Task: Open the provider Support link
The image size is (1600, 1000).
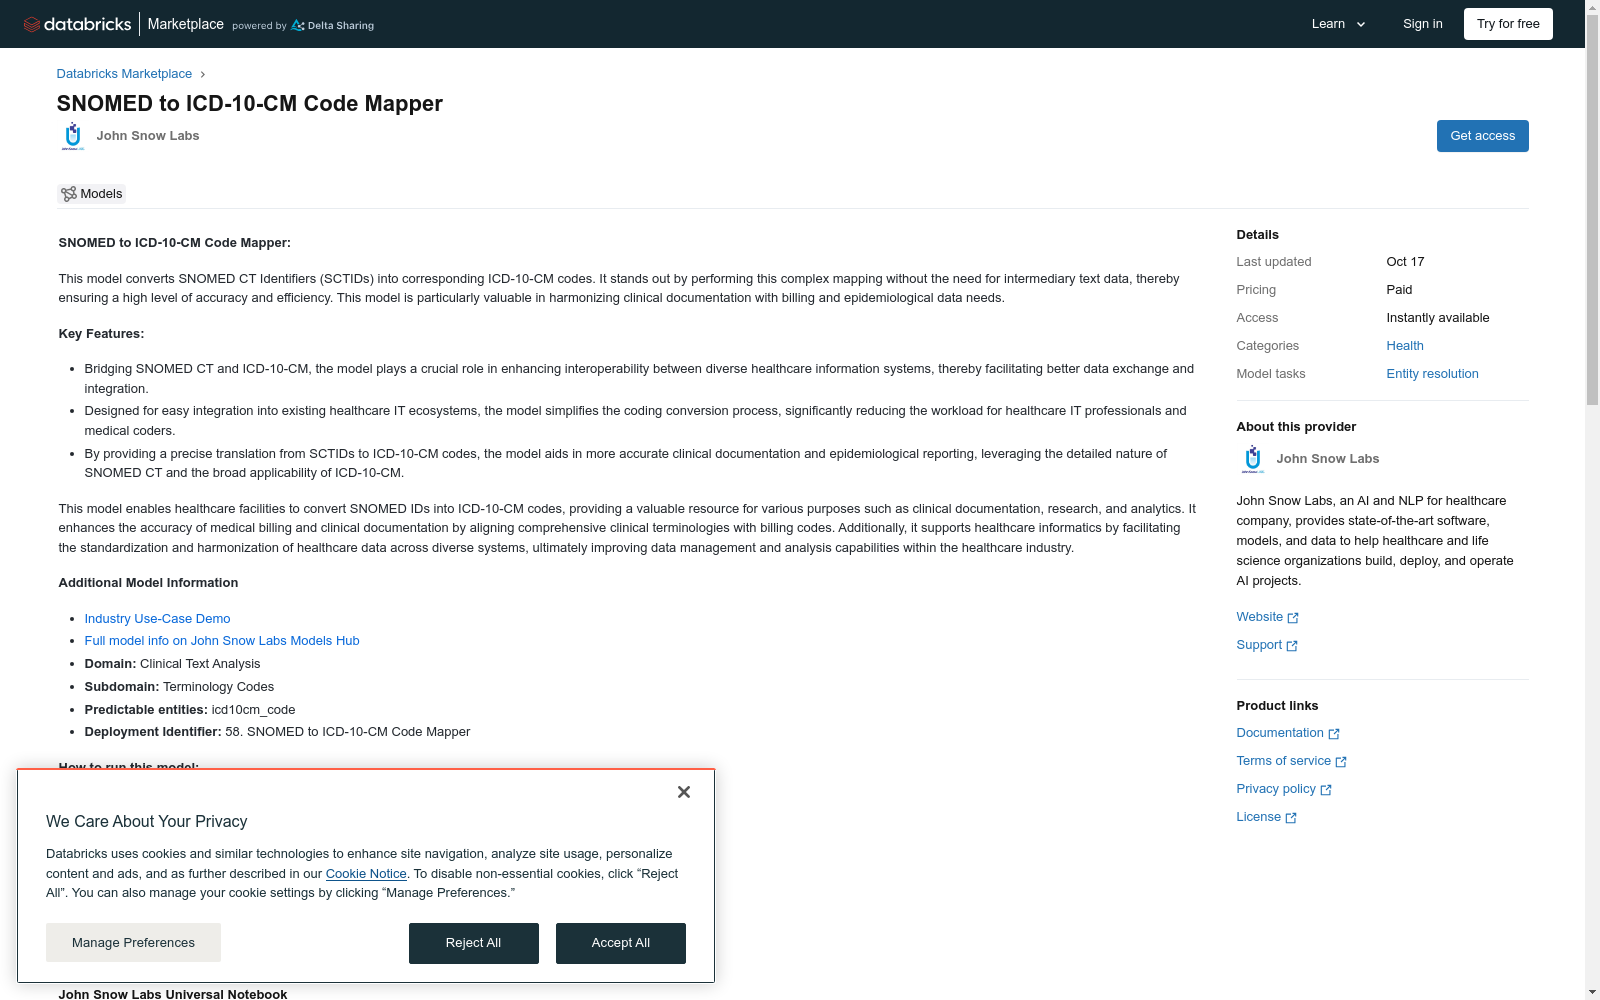Action: coord(1259,645)
